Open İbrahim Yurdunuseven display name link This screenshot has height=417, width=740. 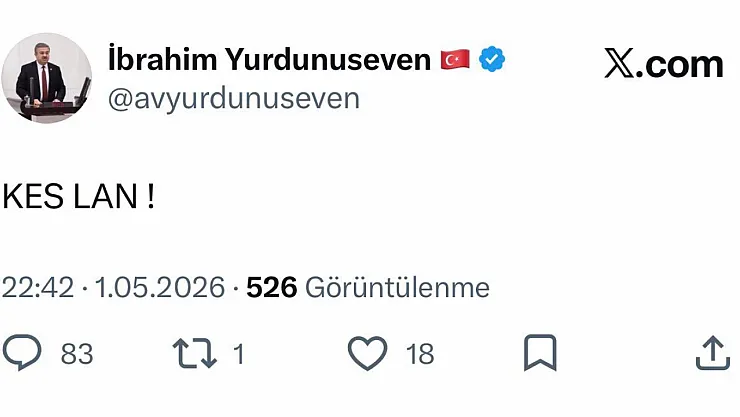point(269,59)
